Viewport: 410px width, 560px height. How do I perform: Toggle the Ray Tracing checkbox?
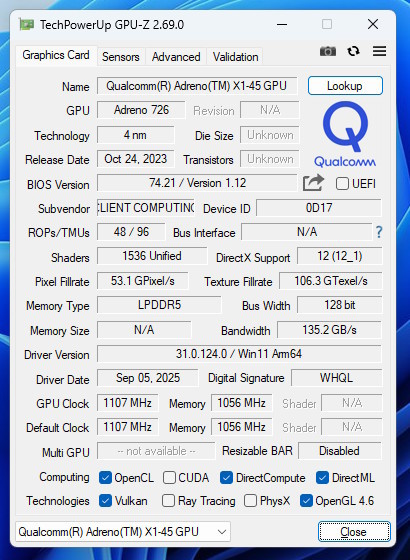168,501
